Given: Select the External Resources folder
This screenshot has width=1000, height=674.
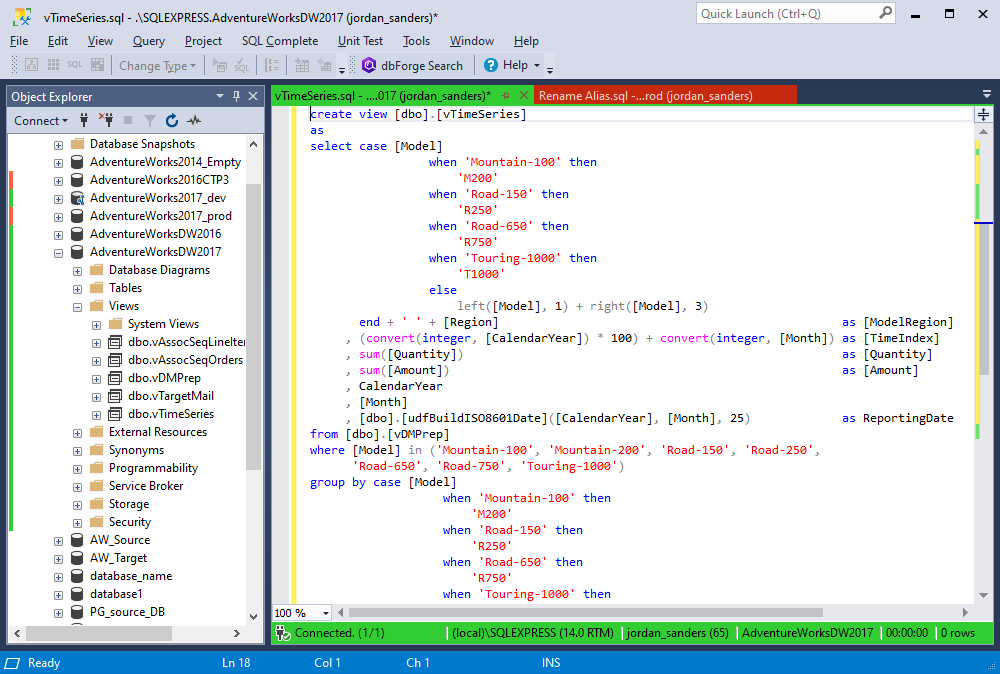Looking at the screenshot, I should [158, 432].
